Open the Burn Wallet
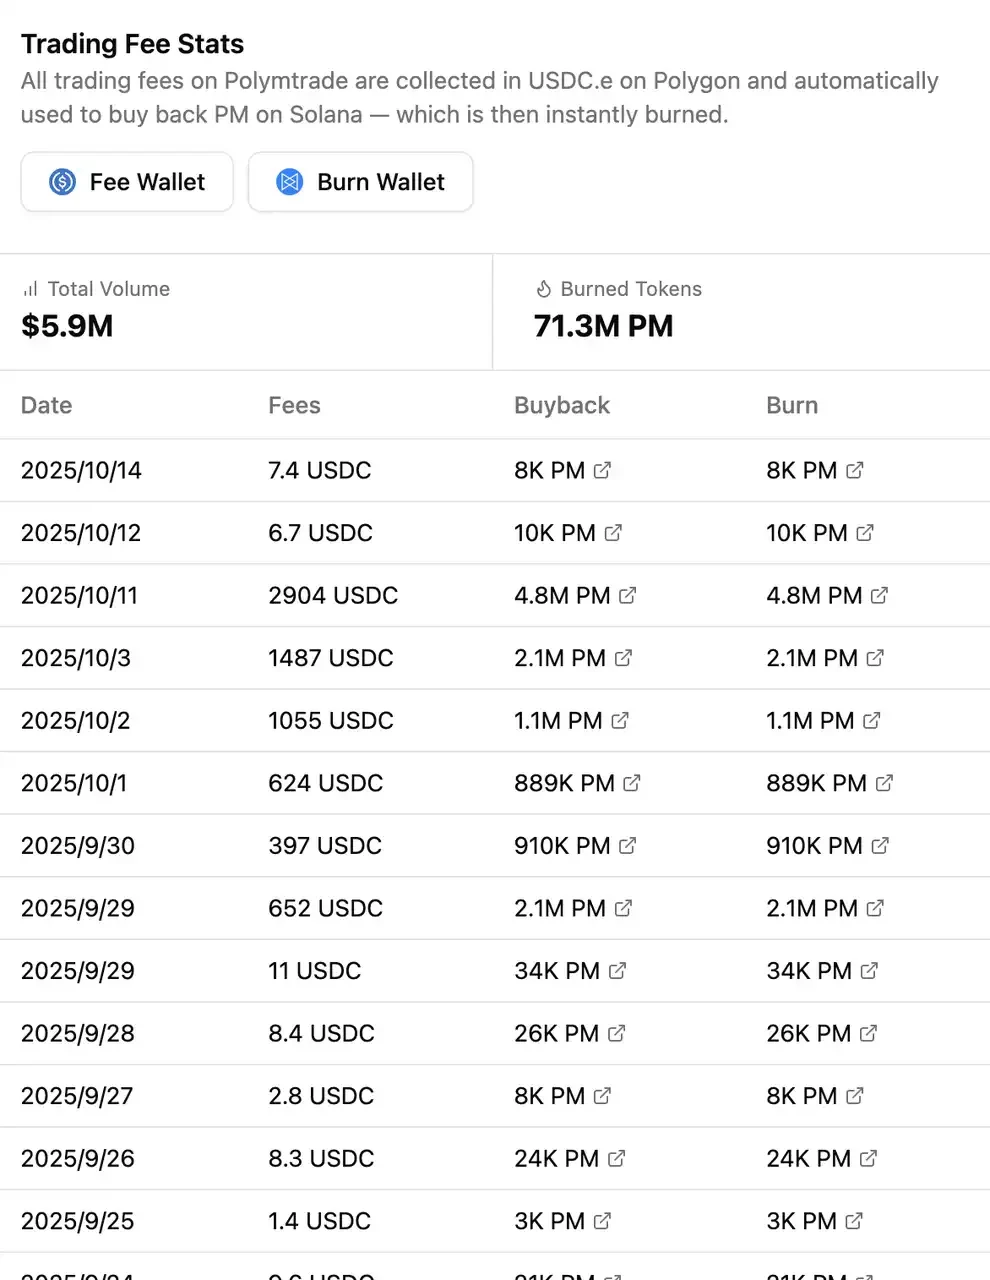990x1280 pixels. point(360,182)
